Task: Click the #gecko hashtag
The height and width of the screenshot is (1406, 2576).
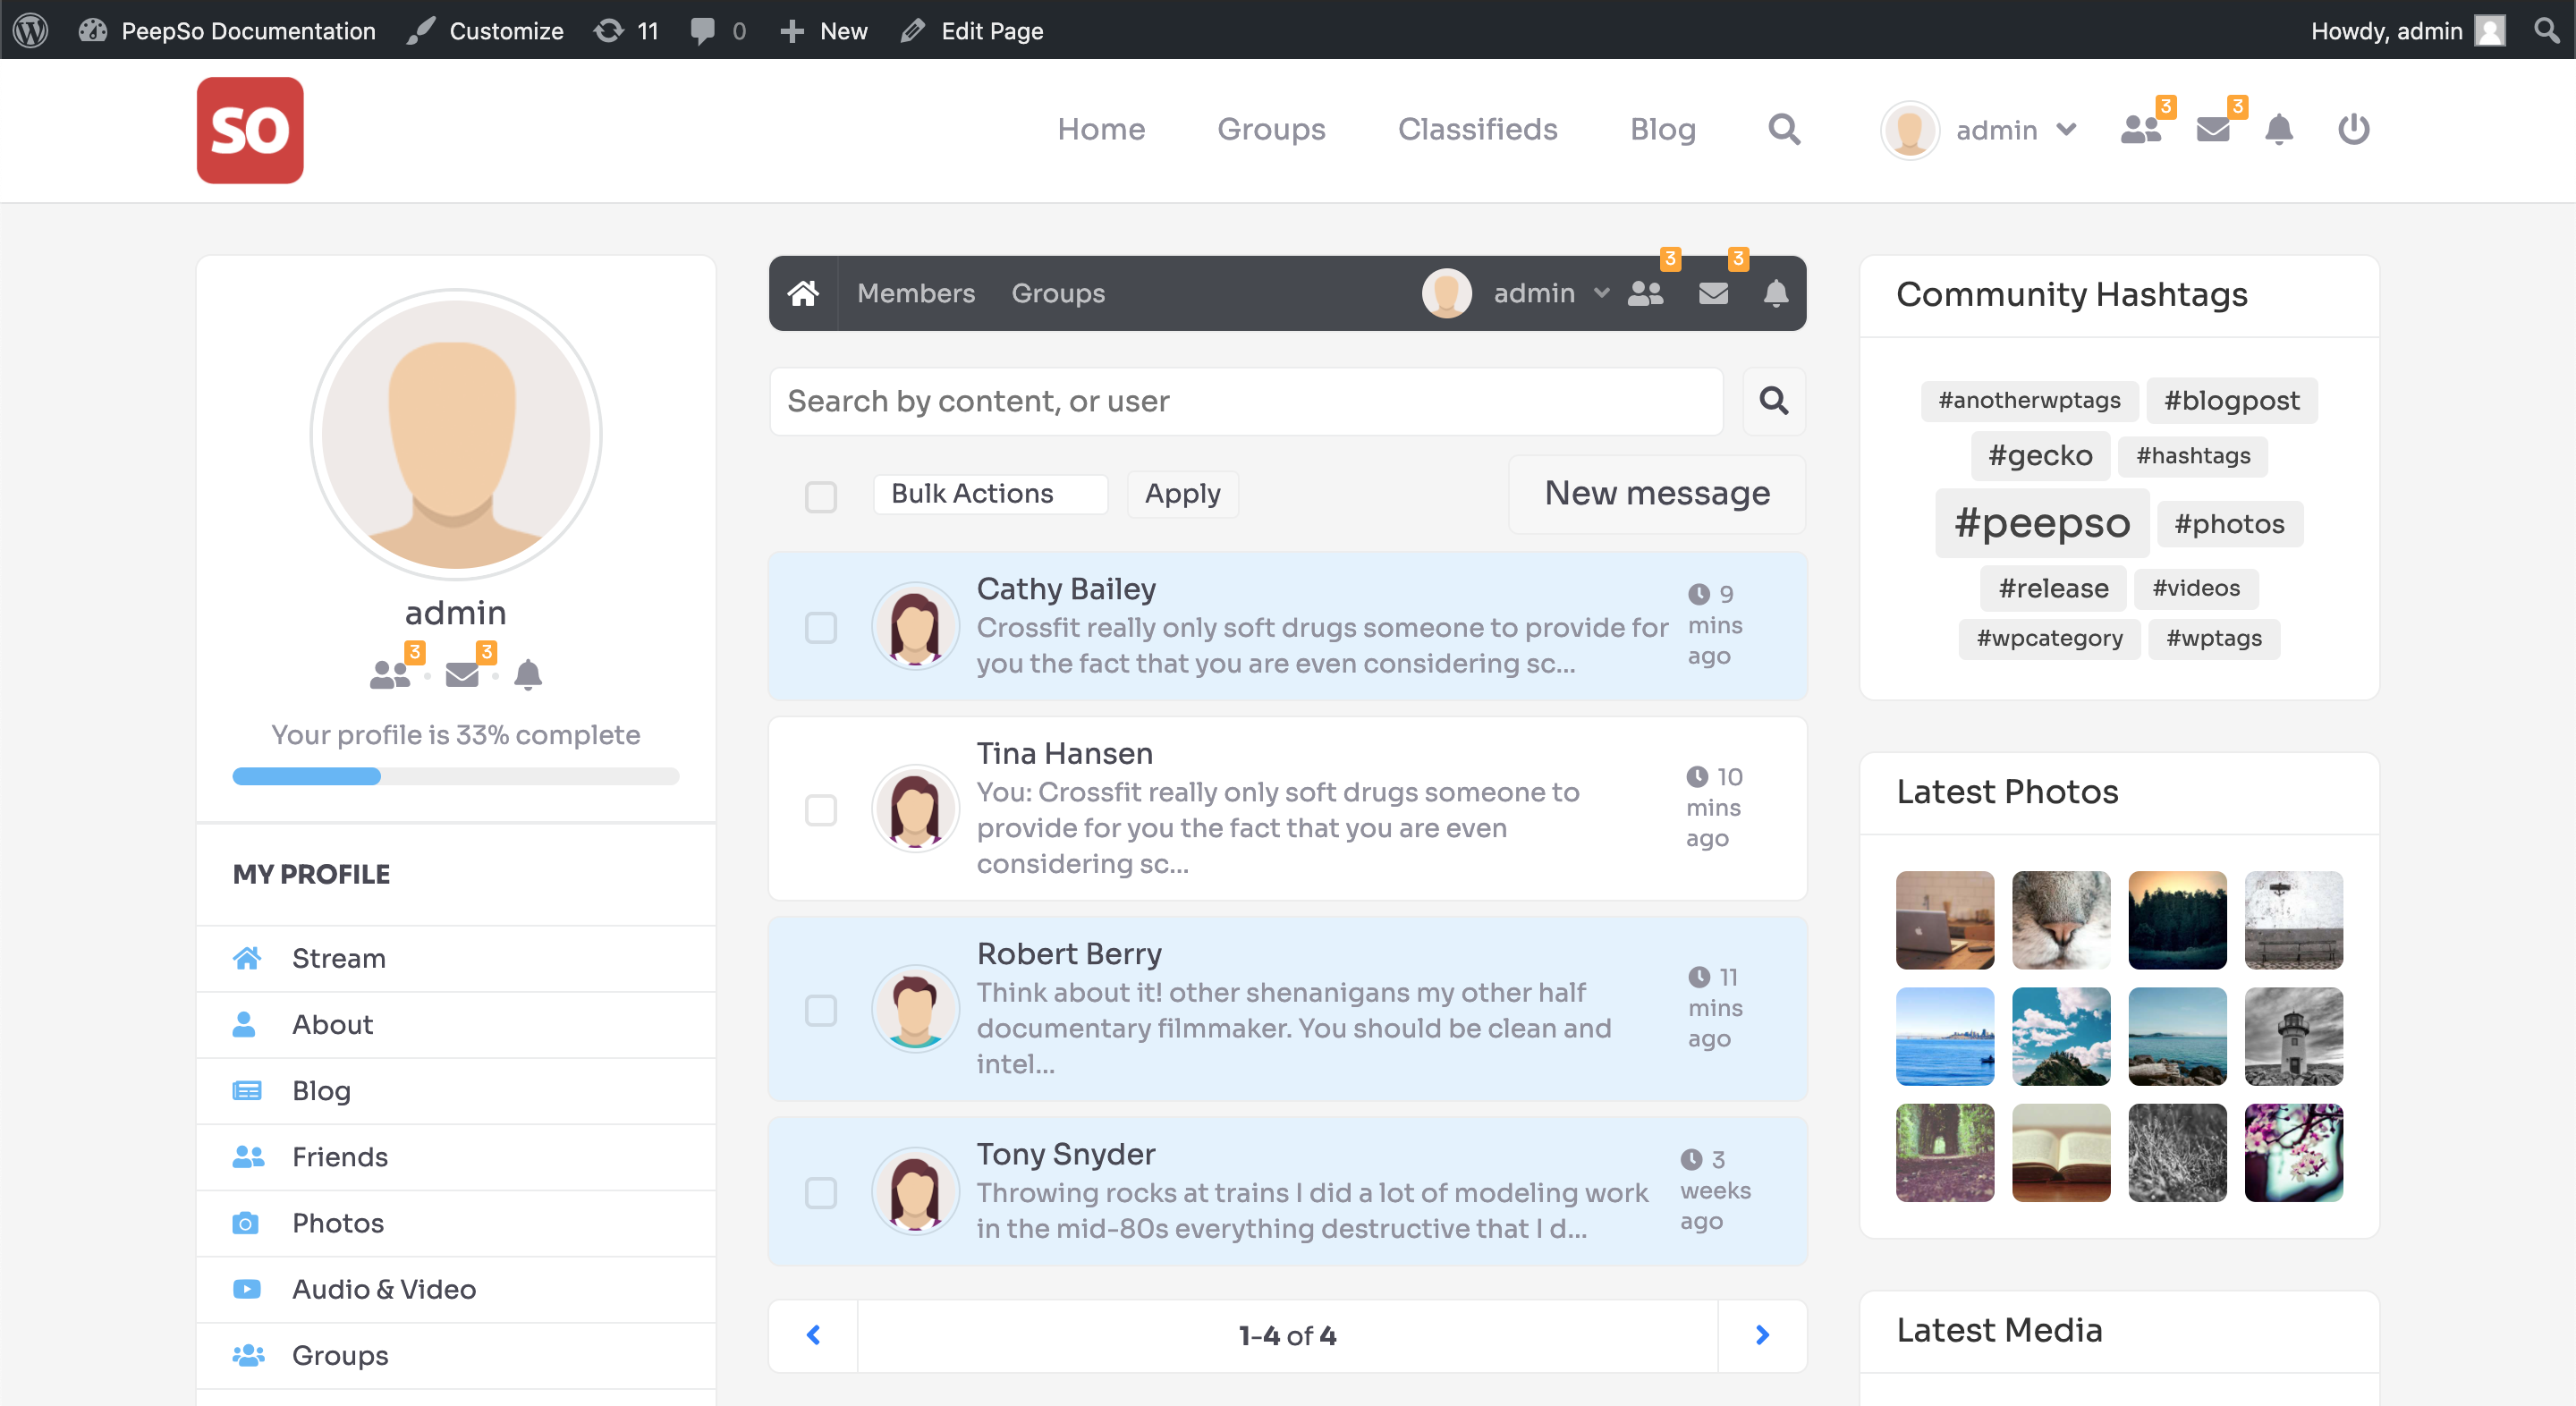Action: click(x=2040, y=456)
